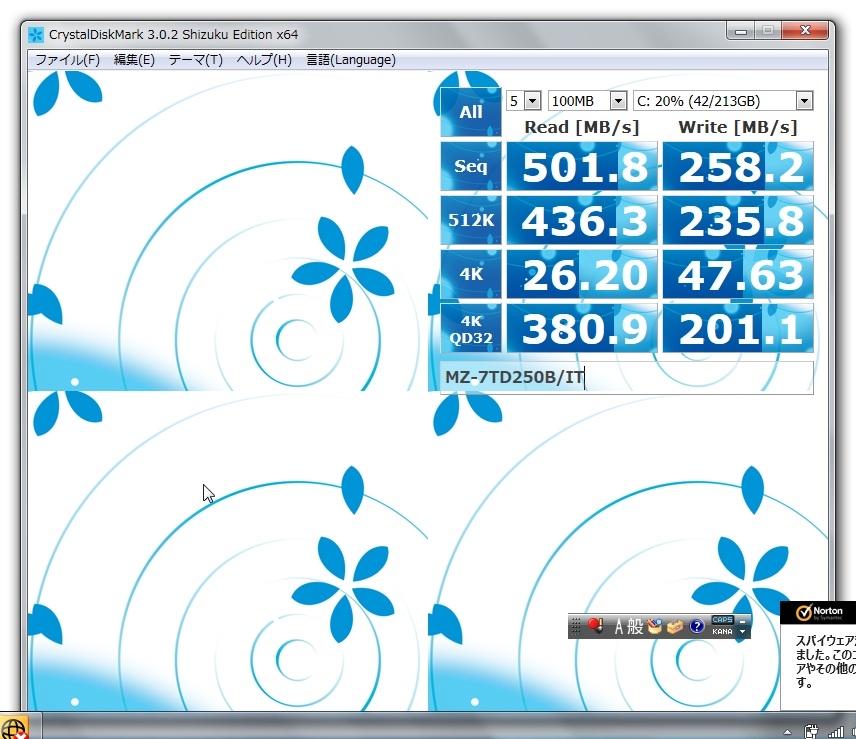The image size is (856, 739).
Task: Open the ヘルプ(H) menu
Action: point(264,59)
